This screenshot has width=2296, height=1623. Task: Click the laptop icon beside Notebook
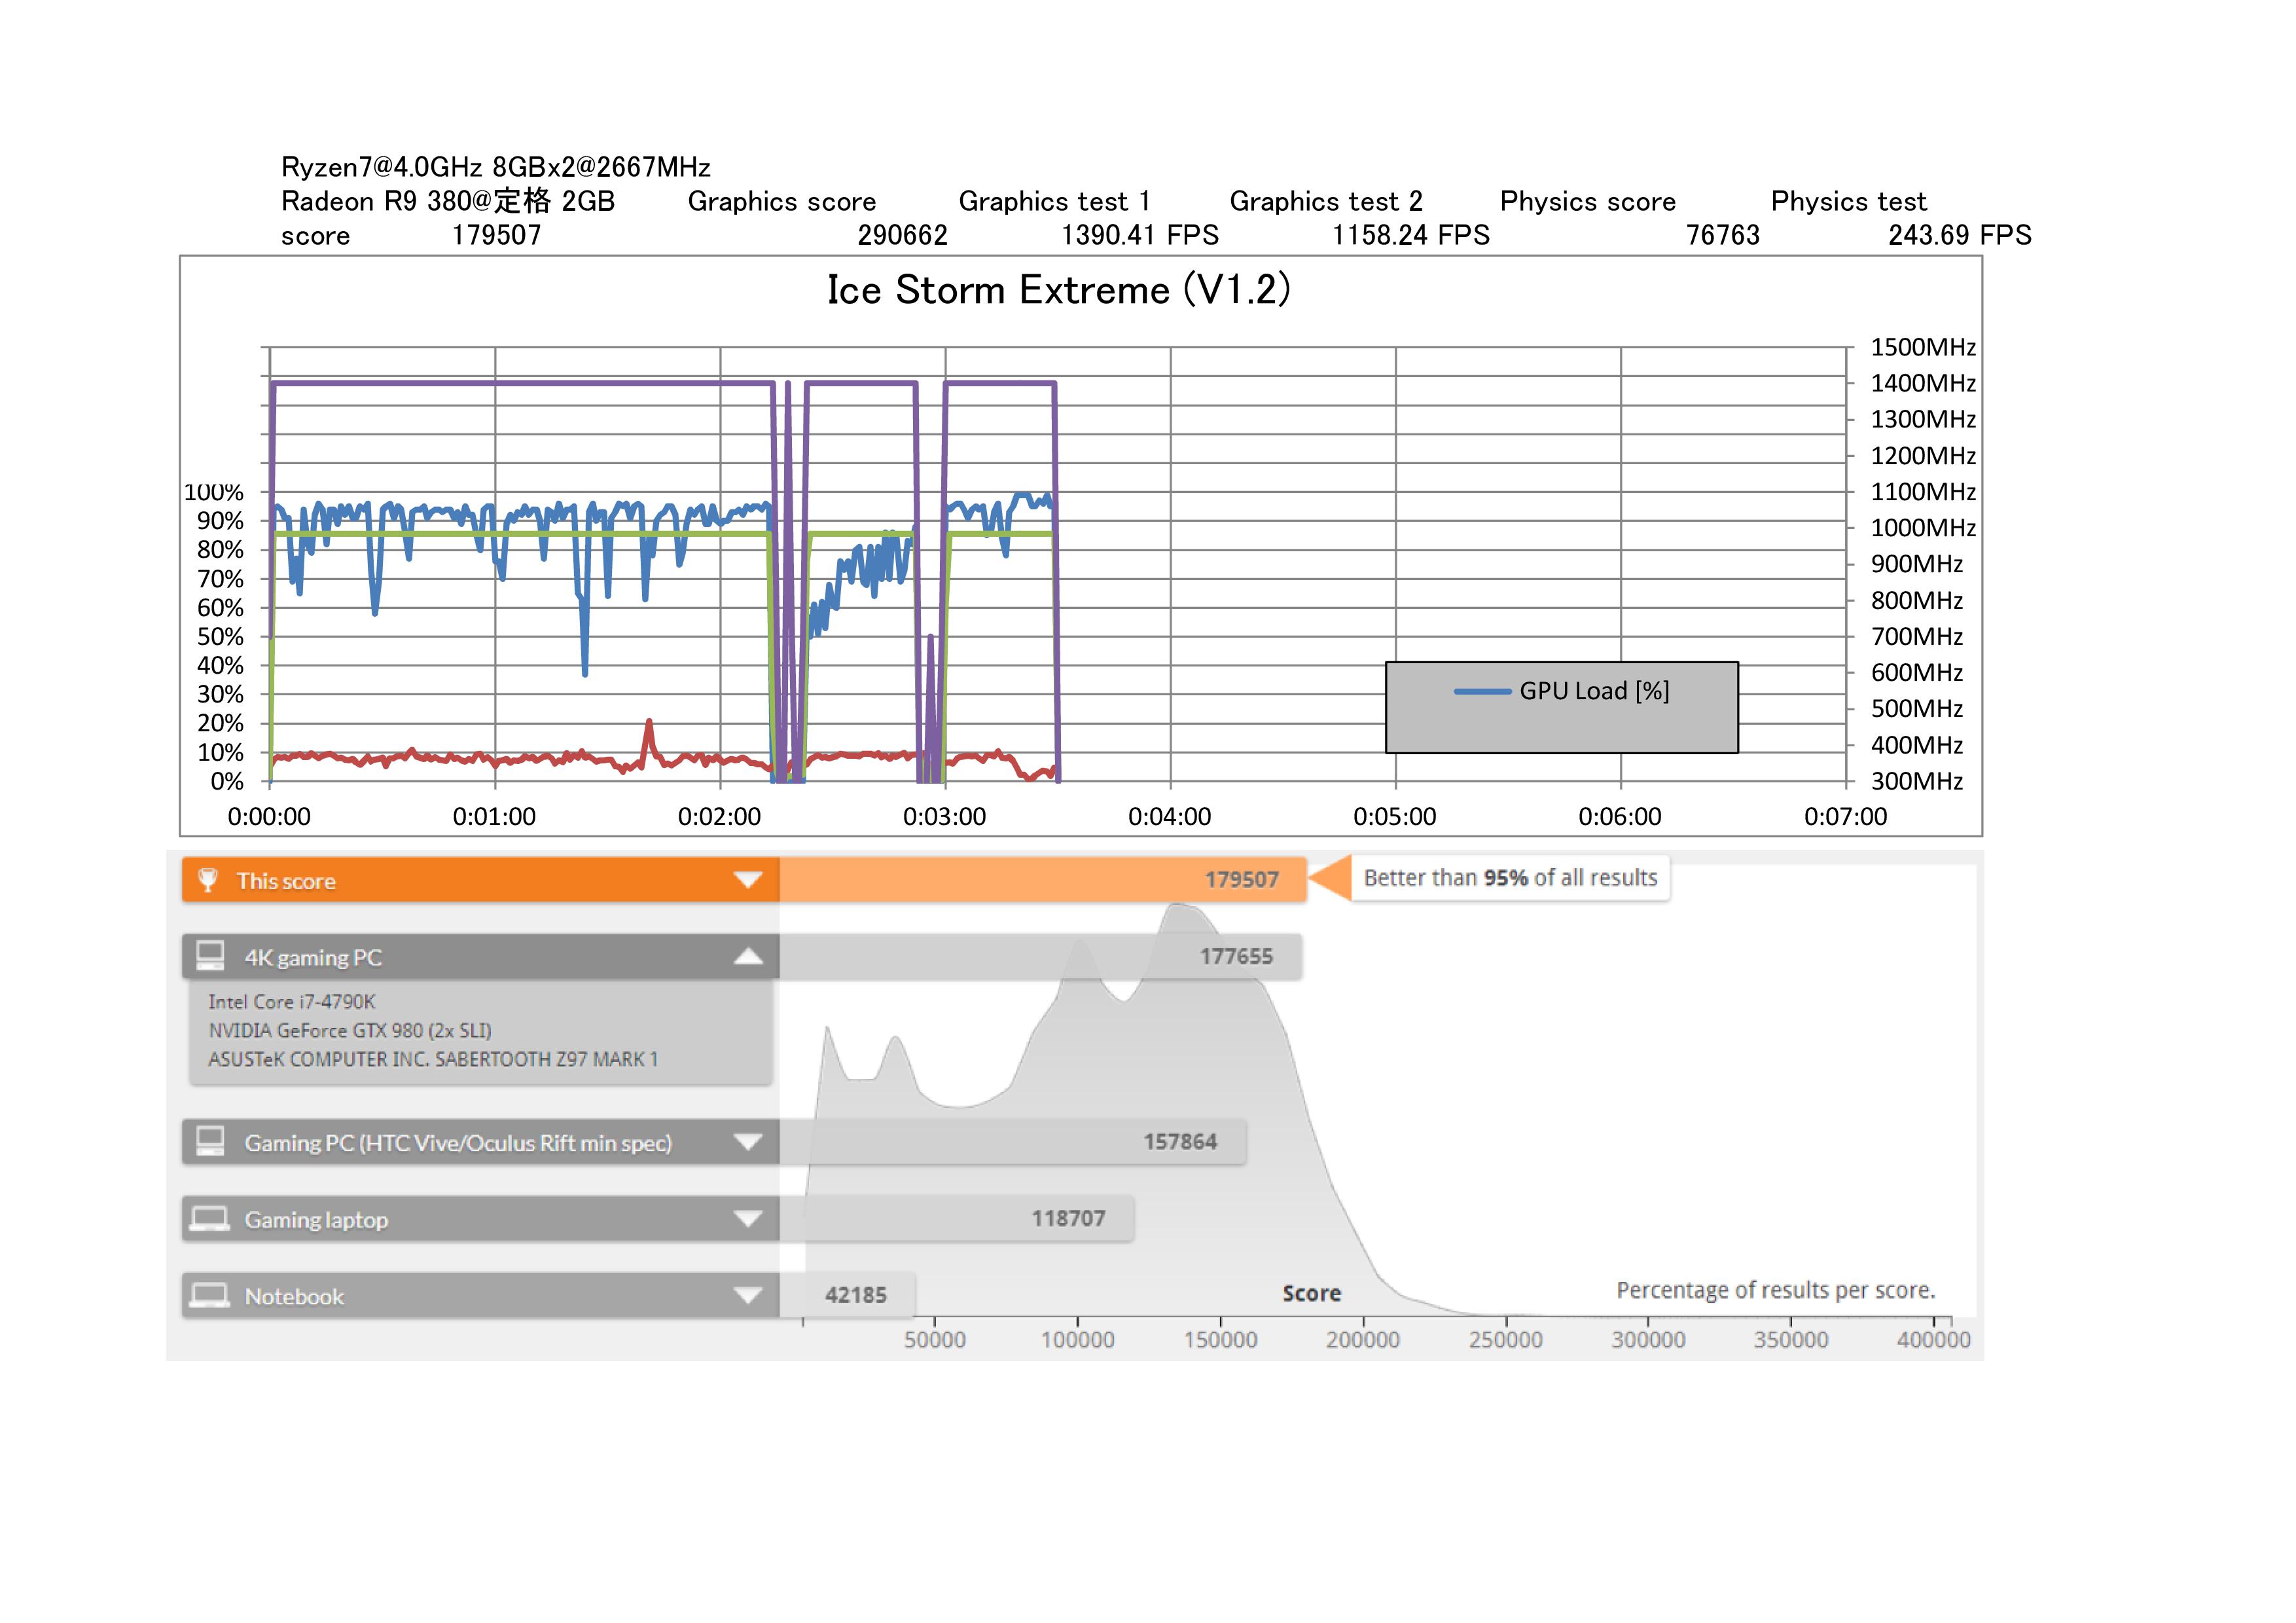[210, 1295]
